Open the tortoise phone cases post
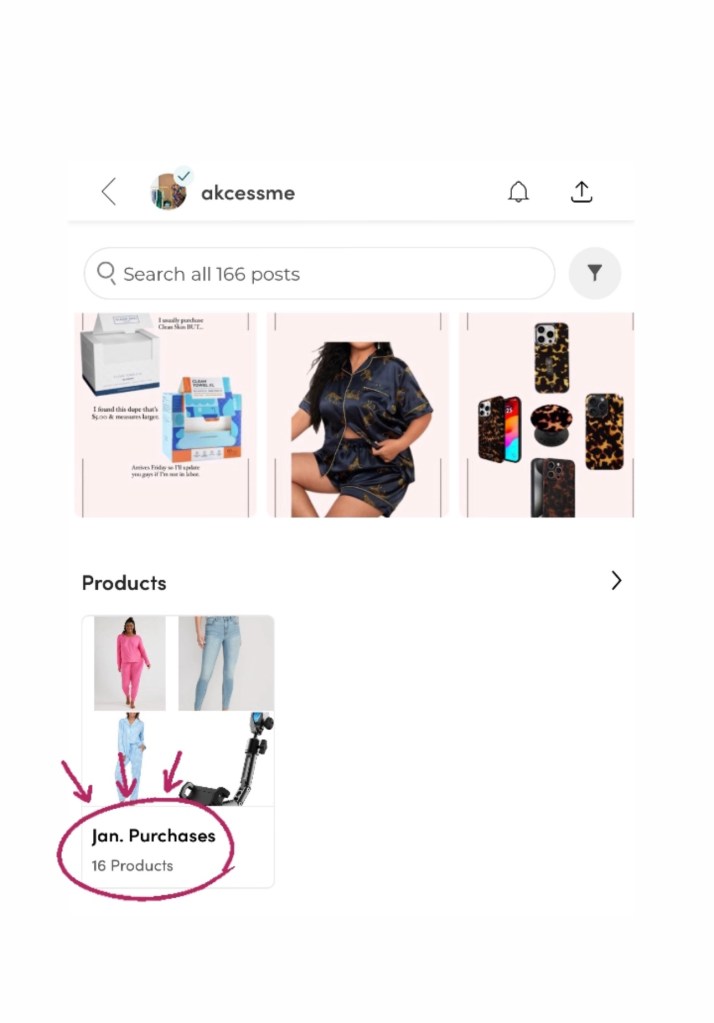 pyautogui.click(x=546, y=415)
